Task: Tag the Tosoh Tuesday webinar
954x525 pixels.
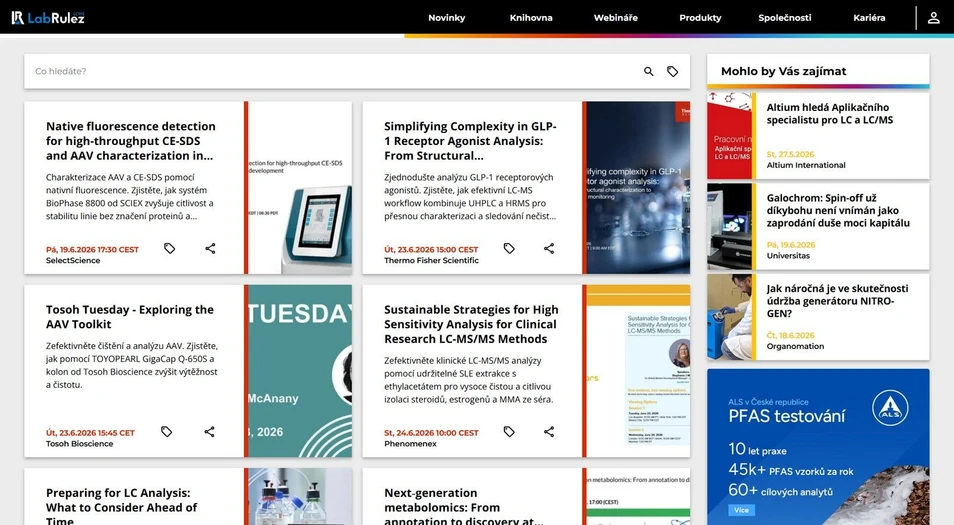Action: (166, 431)
